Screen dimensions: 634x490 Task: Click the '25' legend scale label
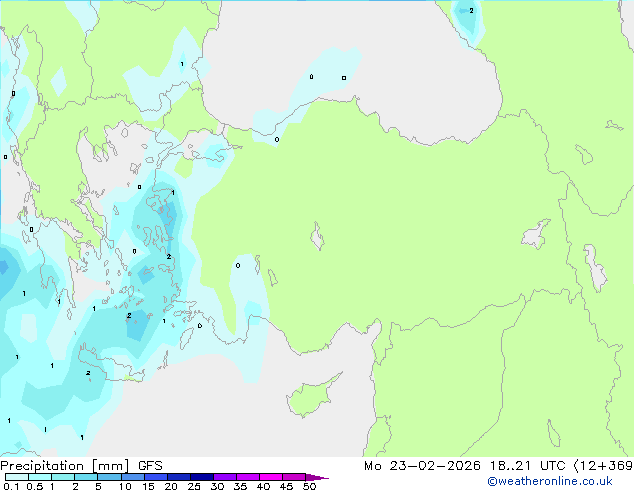(x=194, y=486)
